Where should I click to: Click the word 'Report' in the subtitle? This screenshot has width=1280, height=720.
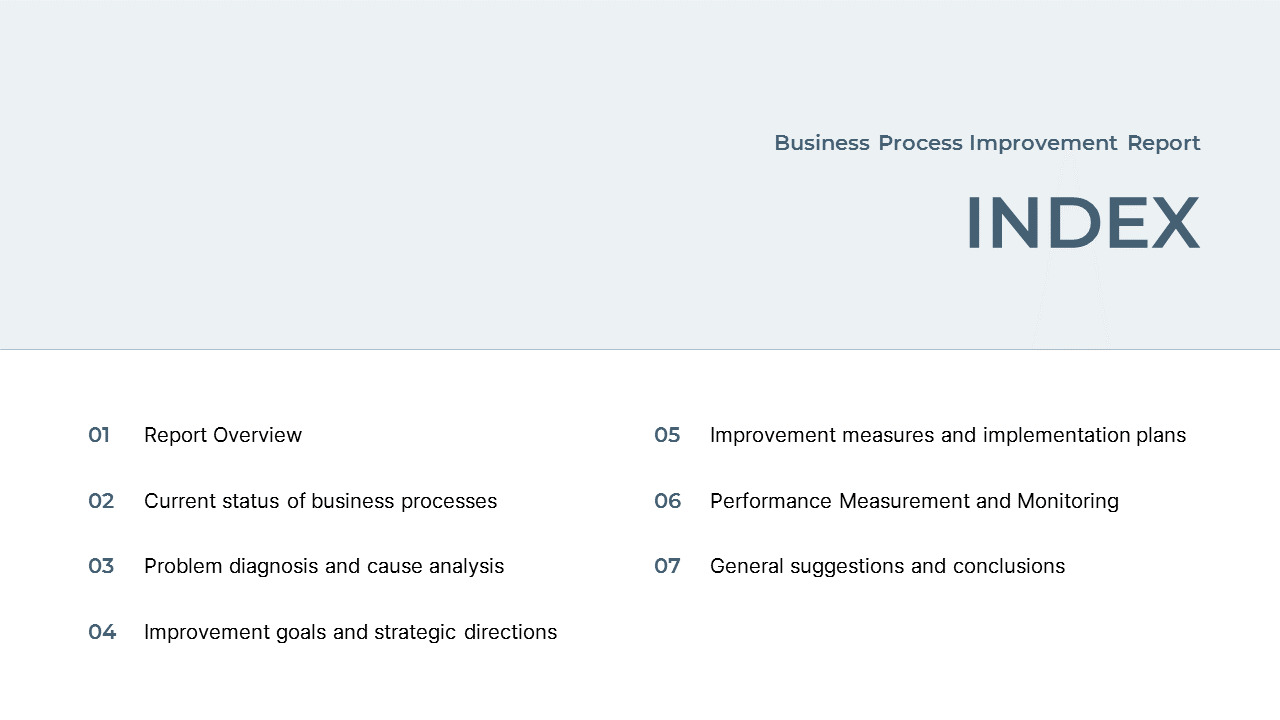(x=1163, y=143)
